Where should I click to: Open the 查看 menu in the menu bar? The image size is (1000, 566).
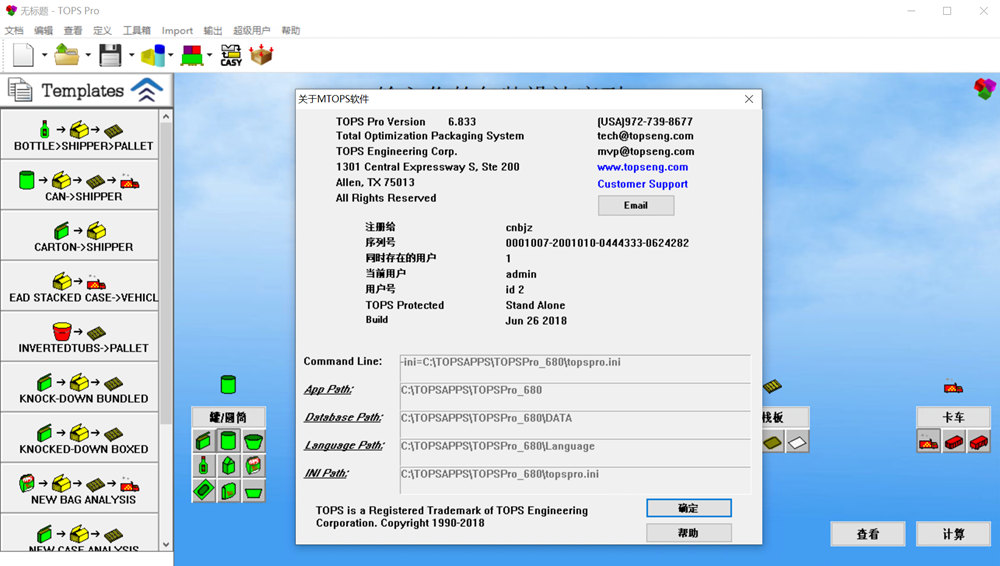73,30
